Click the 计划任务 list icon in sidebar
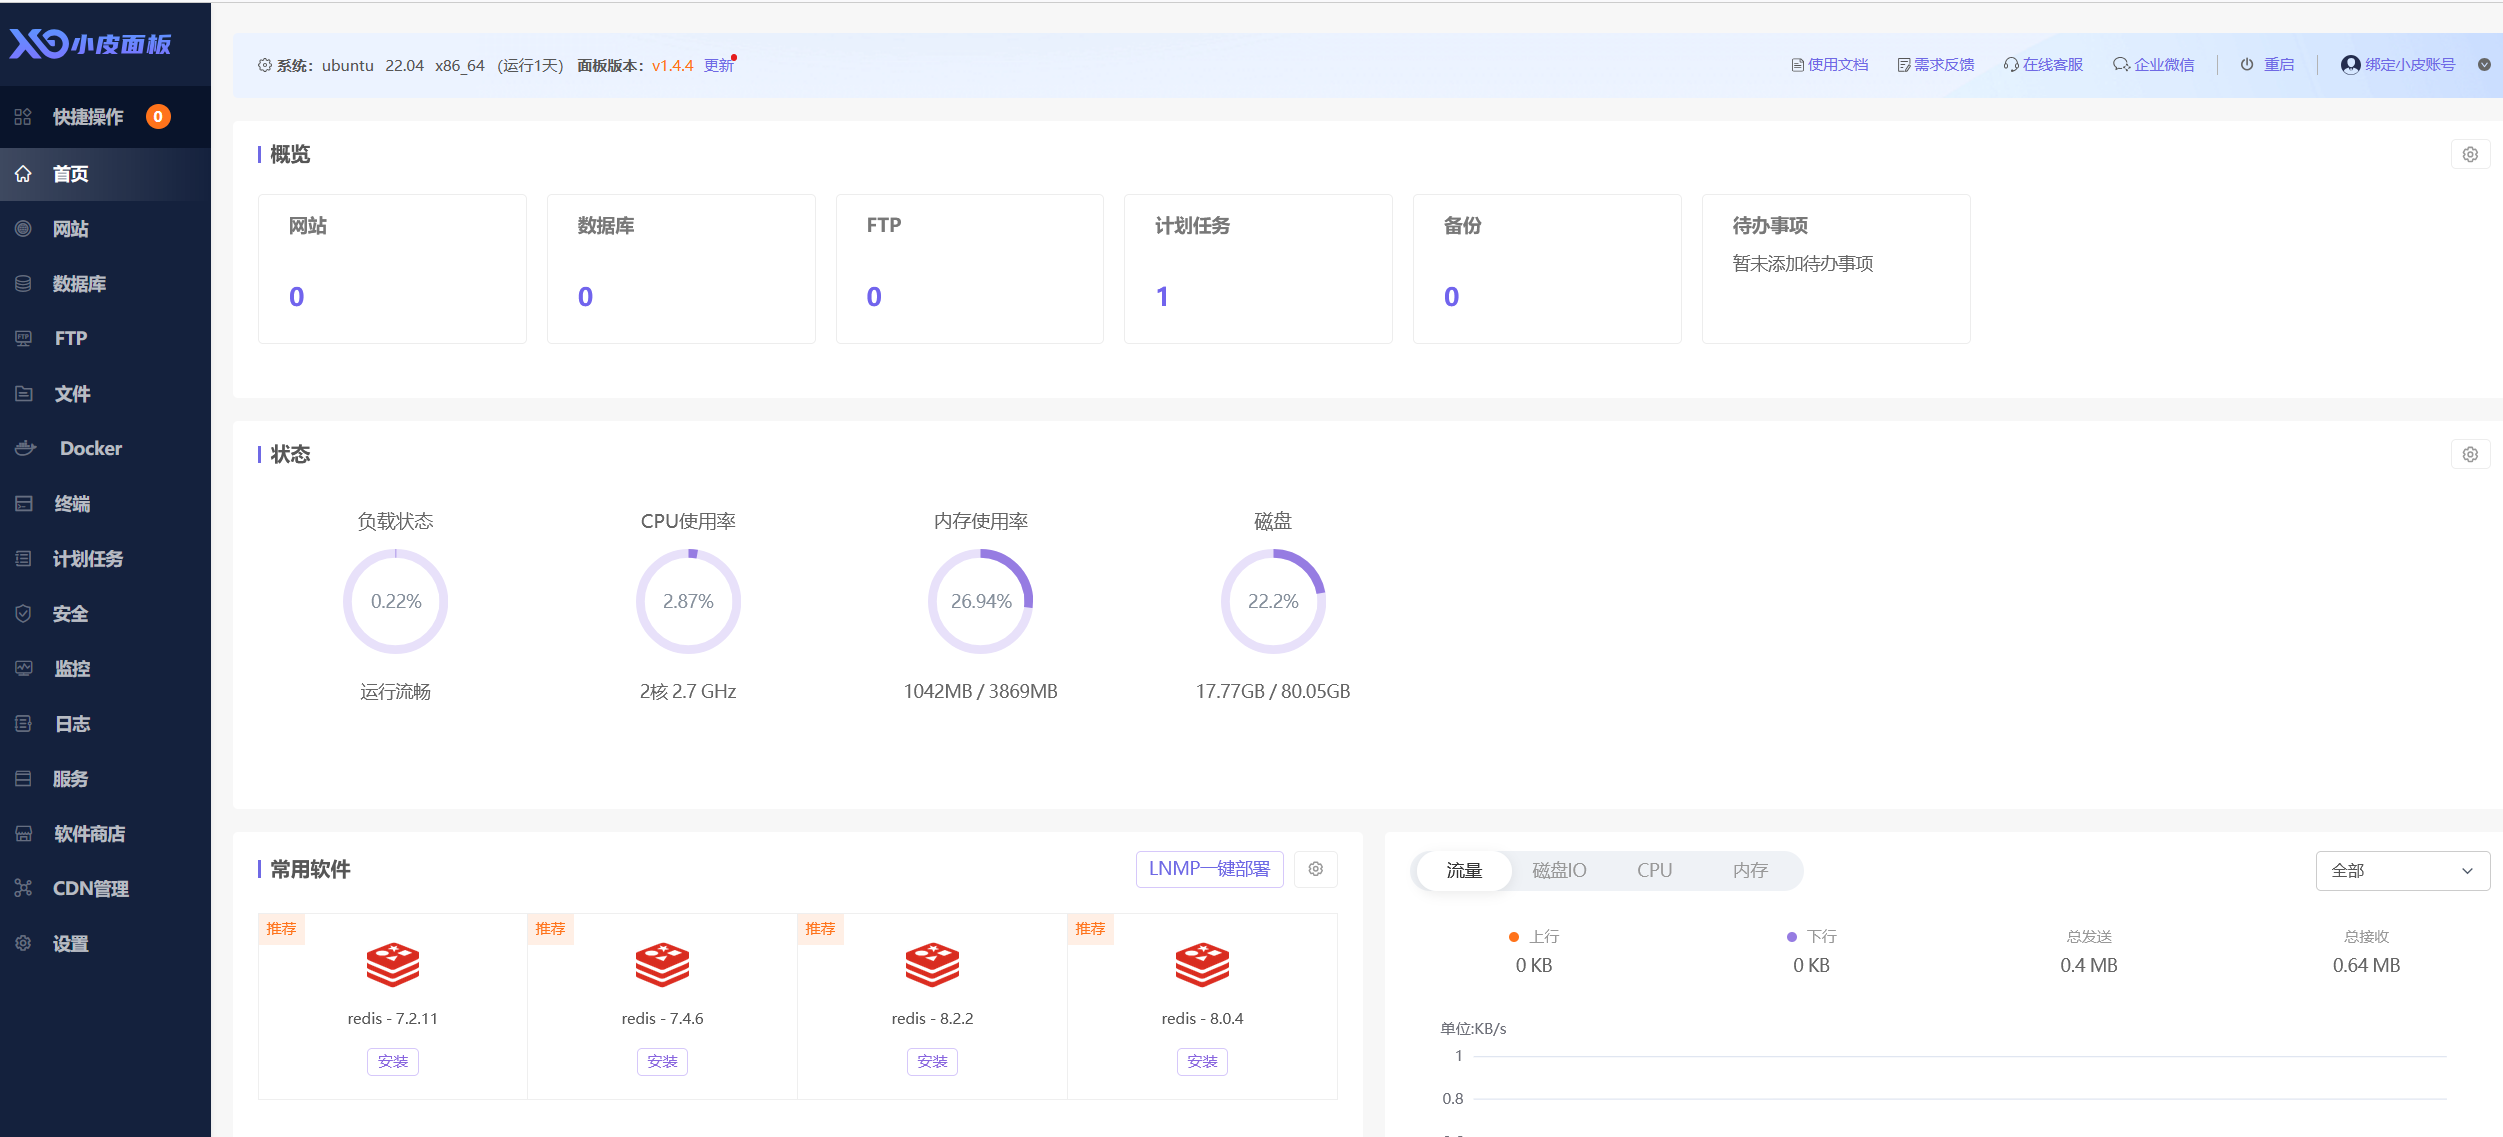This screenshot has height=1137, width=2503. tap(23, 559)
